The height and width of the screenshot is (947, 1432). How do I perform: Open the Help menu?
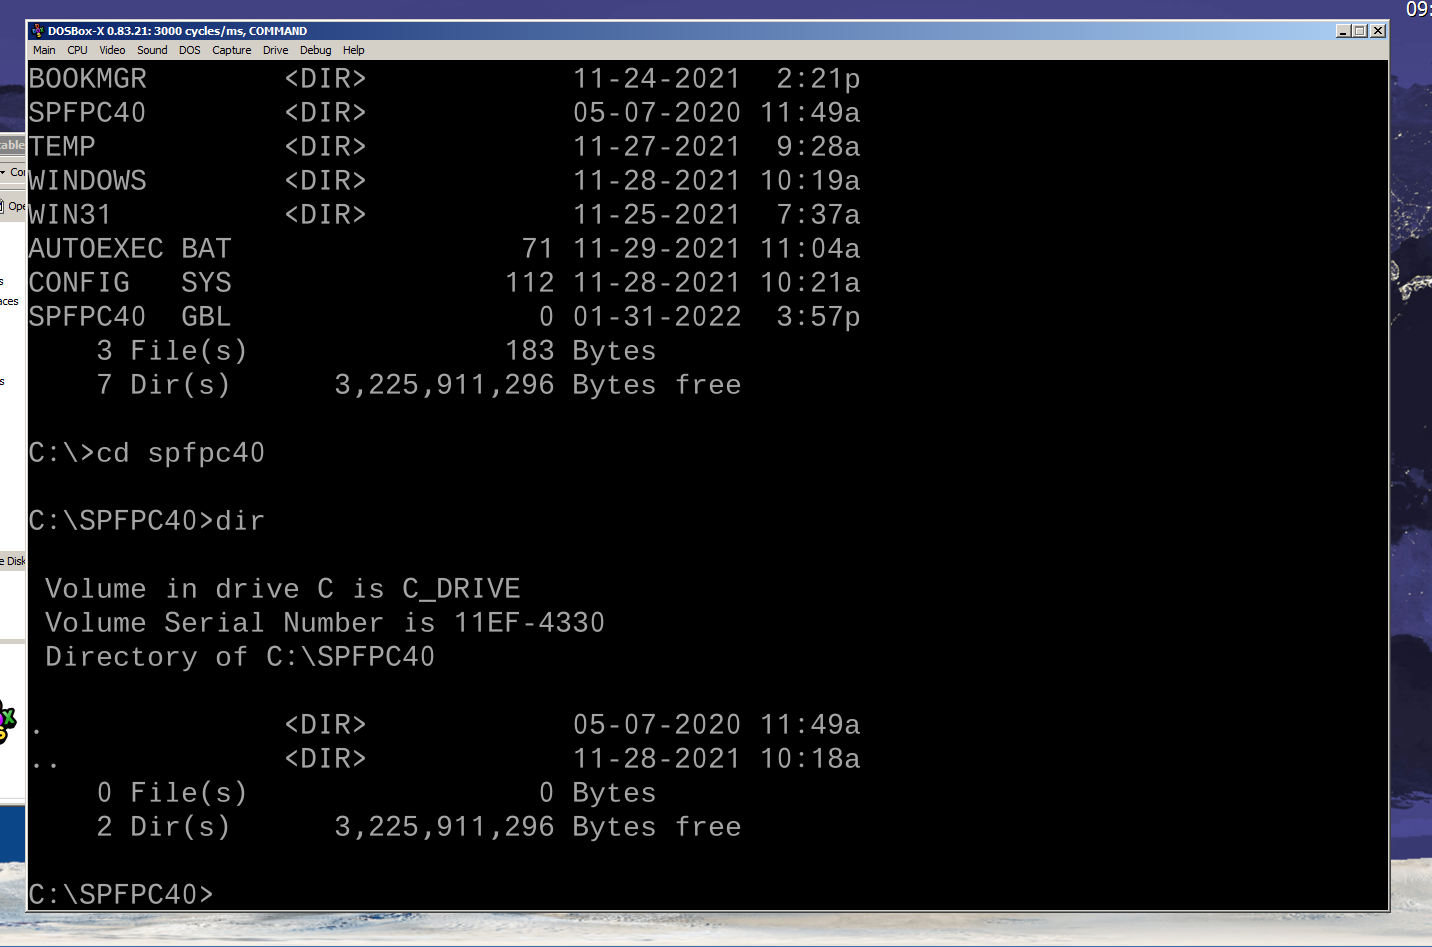pos(353,50)
